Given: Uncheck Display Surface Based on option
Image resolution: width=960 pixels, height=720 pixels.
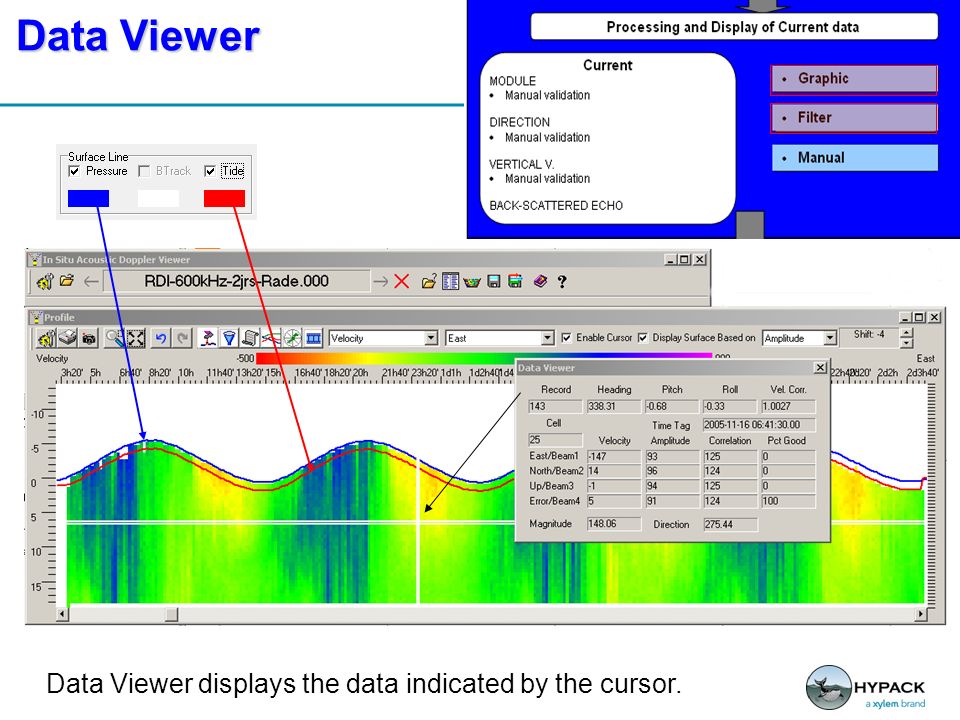Looking at the screenshot, I should point(643,337).
